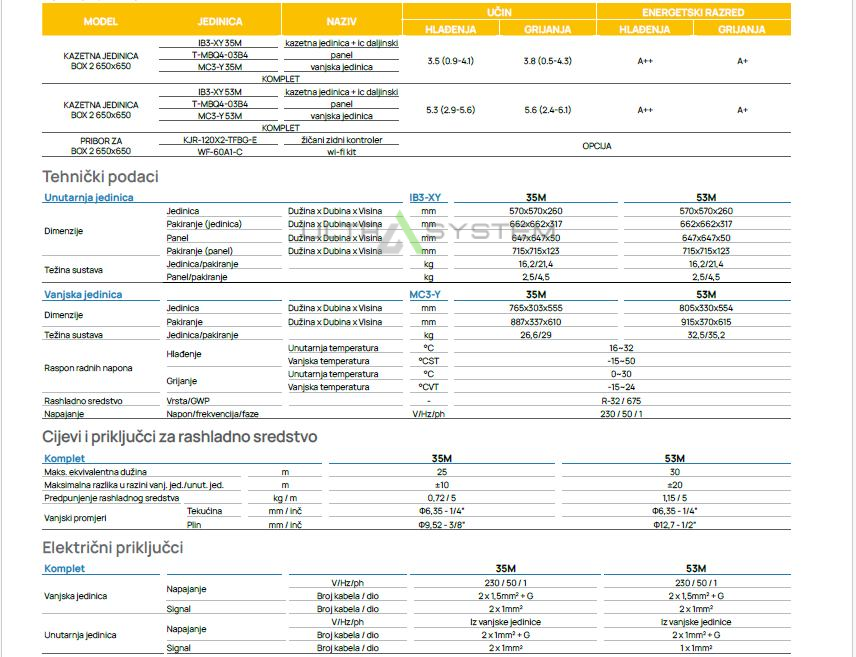Select the KJR-120X2-TFBG-E accessory code
856x657 pixels.
click(x=221, y=140)
